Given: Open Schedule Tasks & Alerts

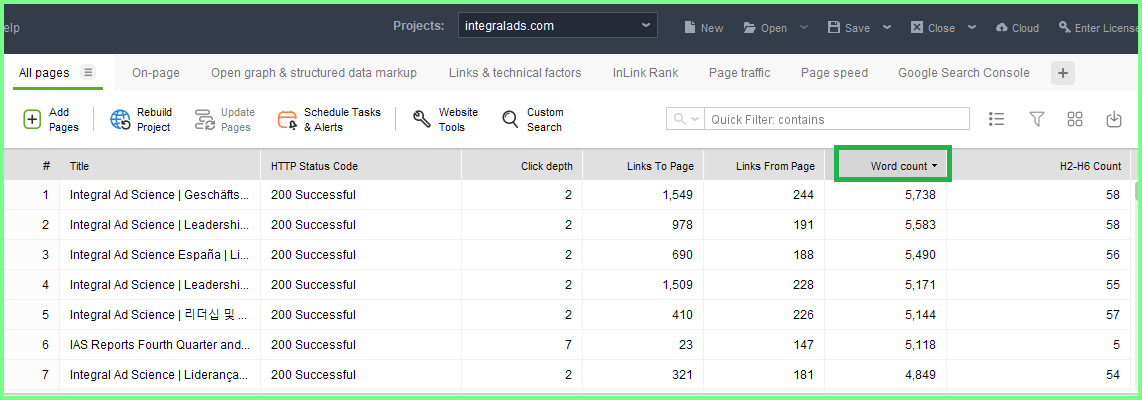Looking at the screenshot, I should (x=329, y=119).
